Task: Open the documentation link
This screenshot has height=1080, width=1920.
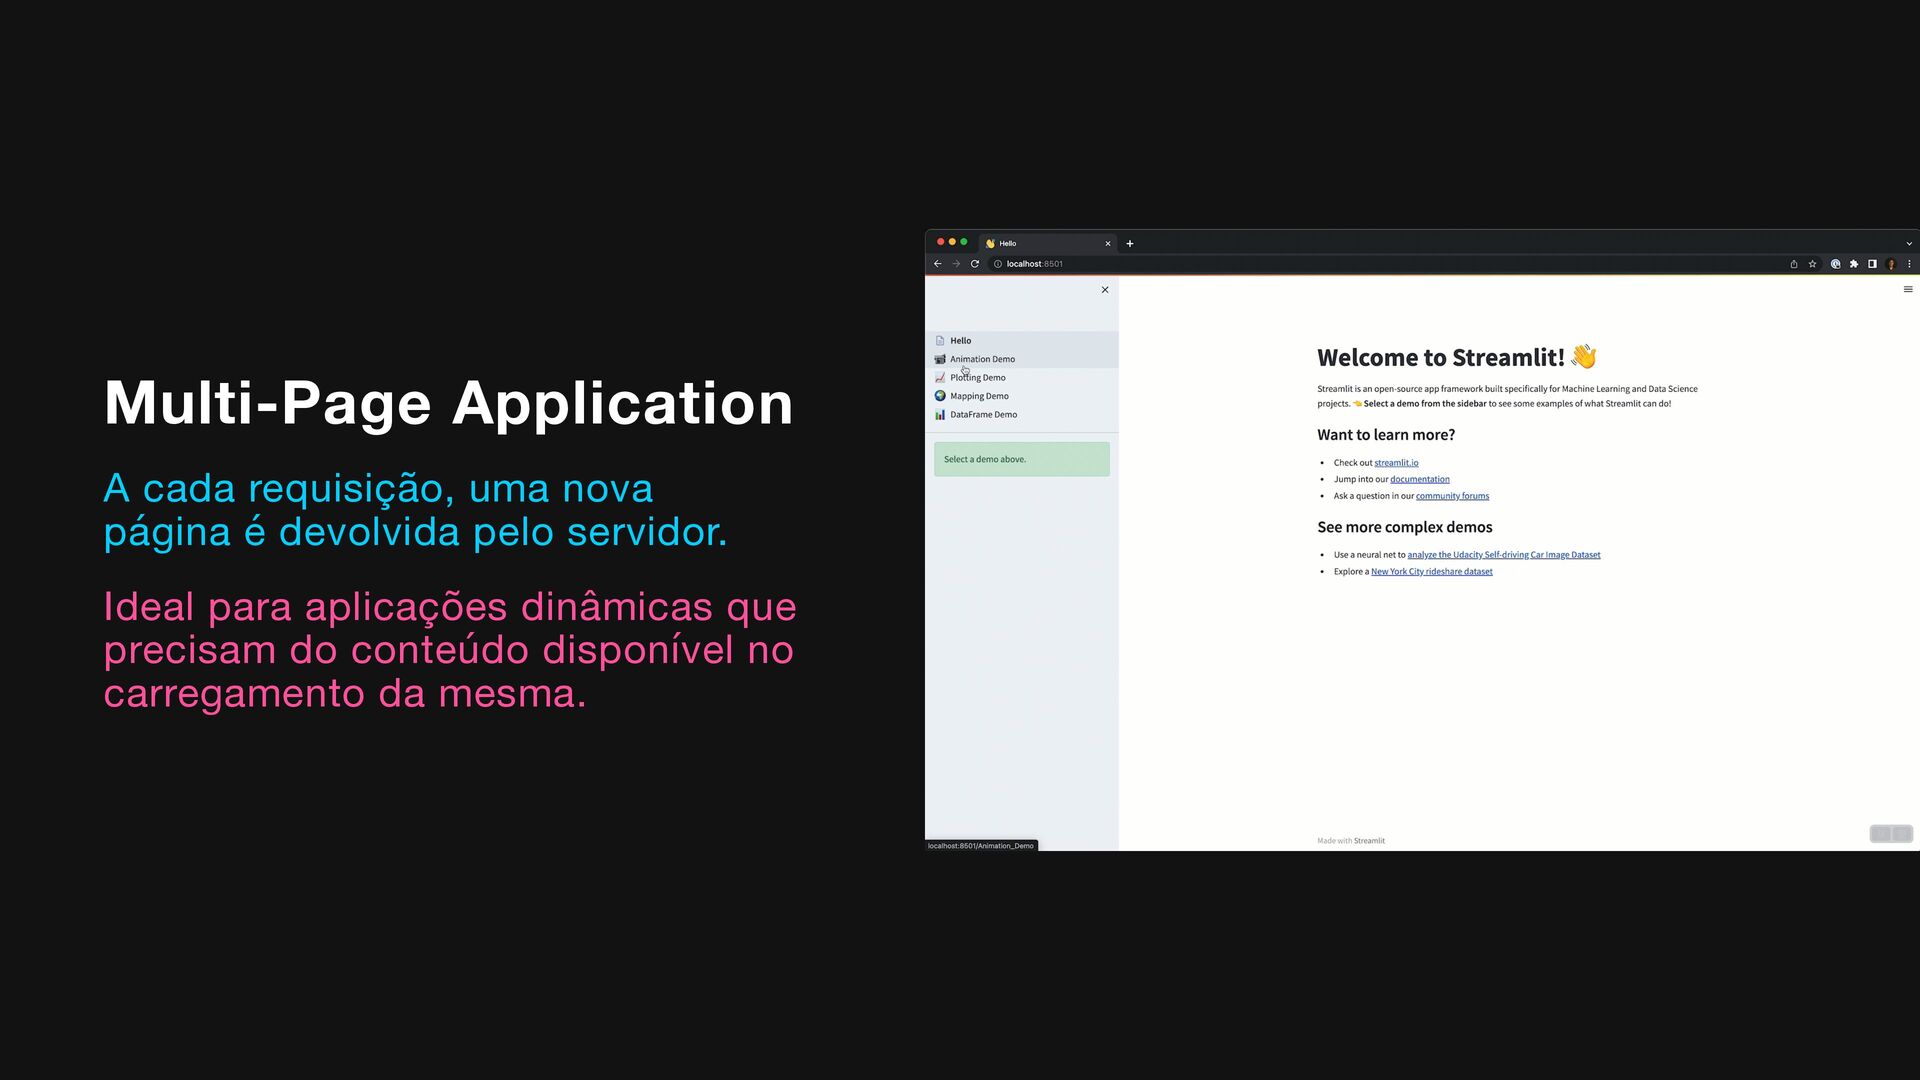Action: coord(1420,479)
